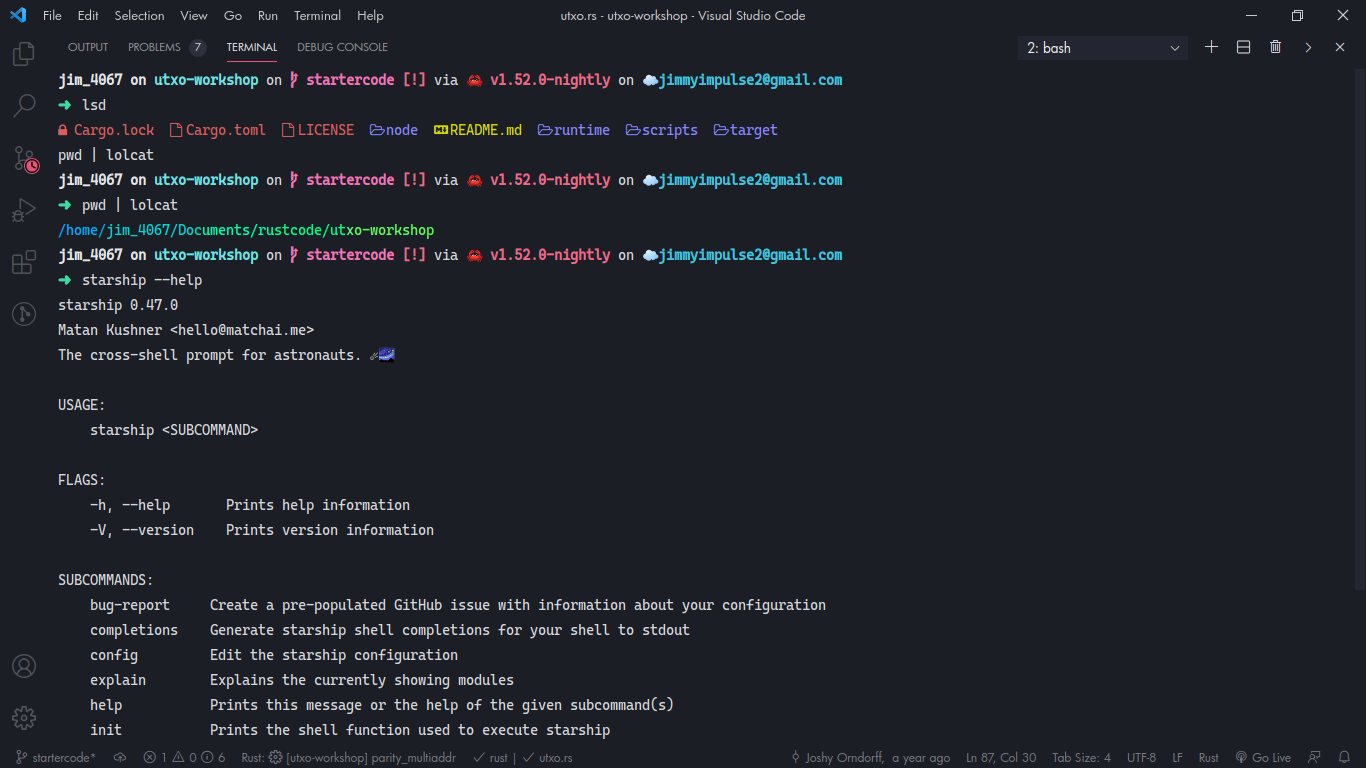Open the Extensions view
The width and height of the screenshot is (1366, 768).
pos(24,262)
